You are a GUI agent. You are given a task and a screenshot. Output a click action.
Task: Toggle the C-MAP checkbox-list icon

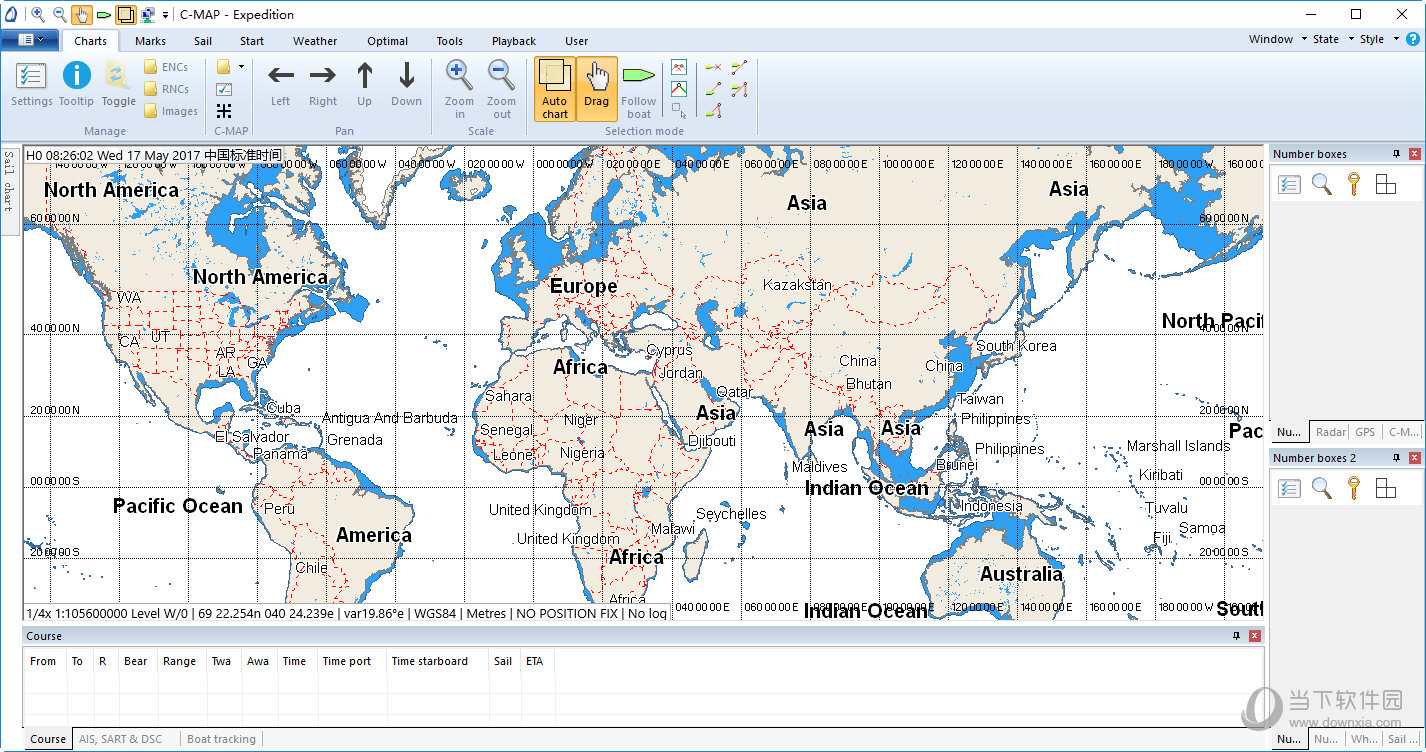click(x=224, y=89)
